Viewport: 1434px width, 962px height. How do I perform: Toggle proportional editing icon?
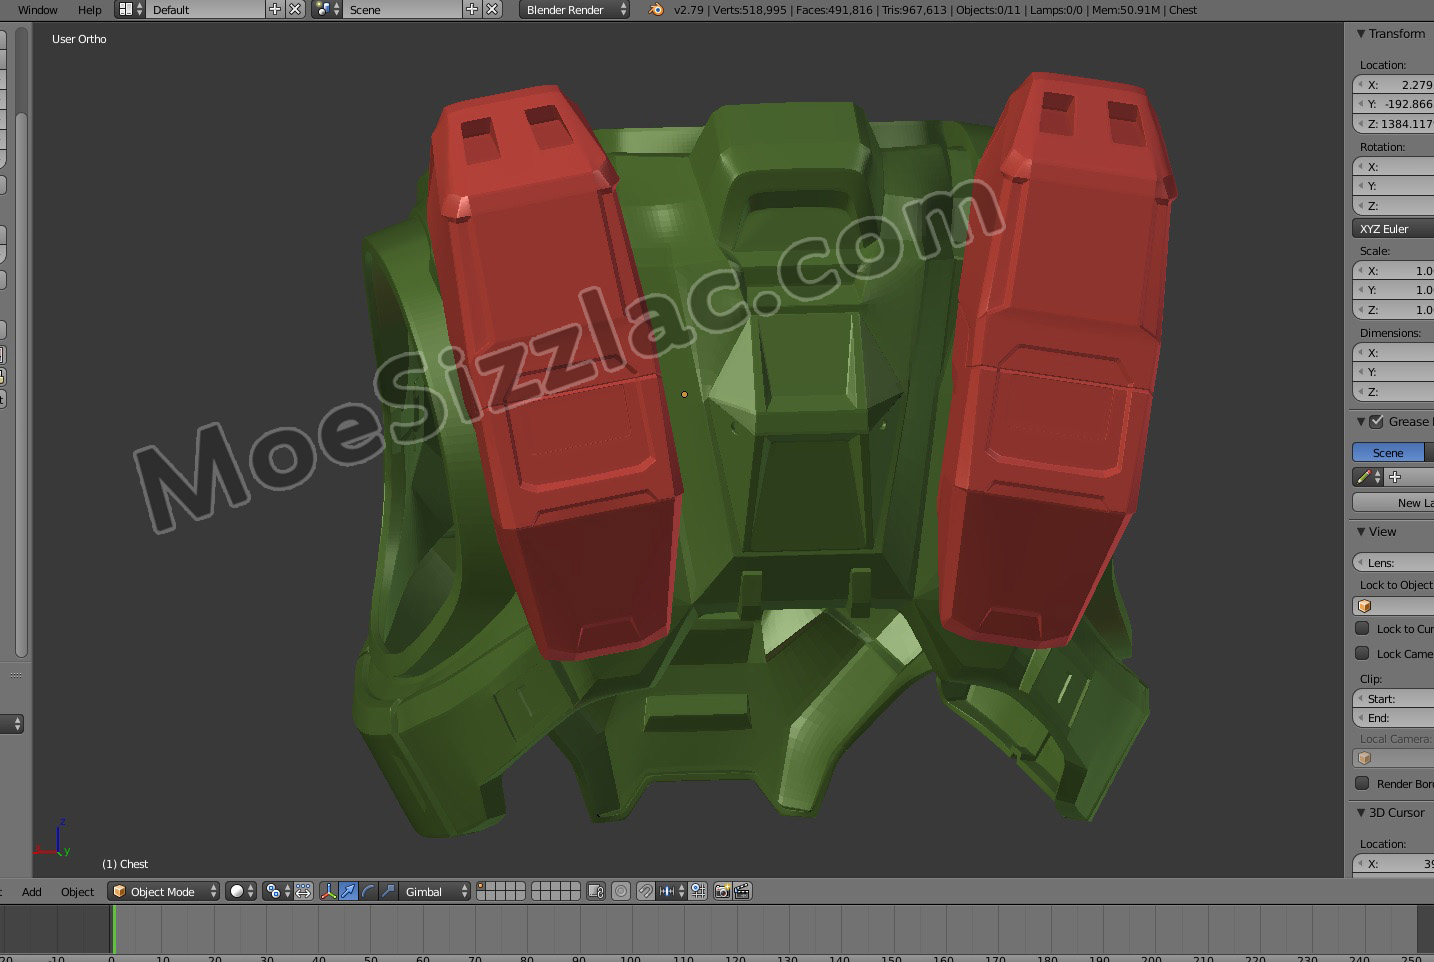(x=621, y=891)
